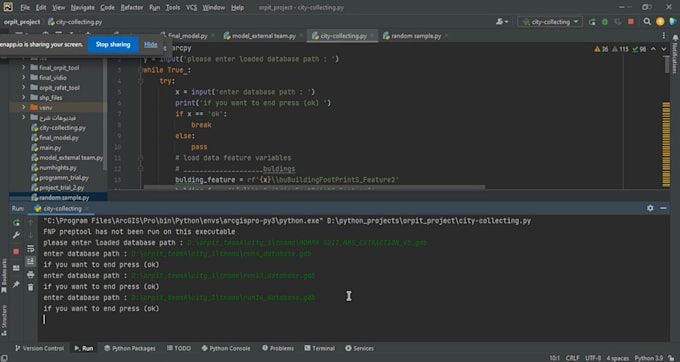
Task: Select random sample.py in project tree
Action: (x=60, y=198)
